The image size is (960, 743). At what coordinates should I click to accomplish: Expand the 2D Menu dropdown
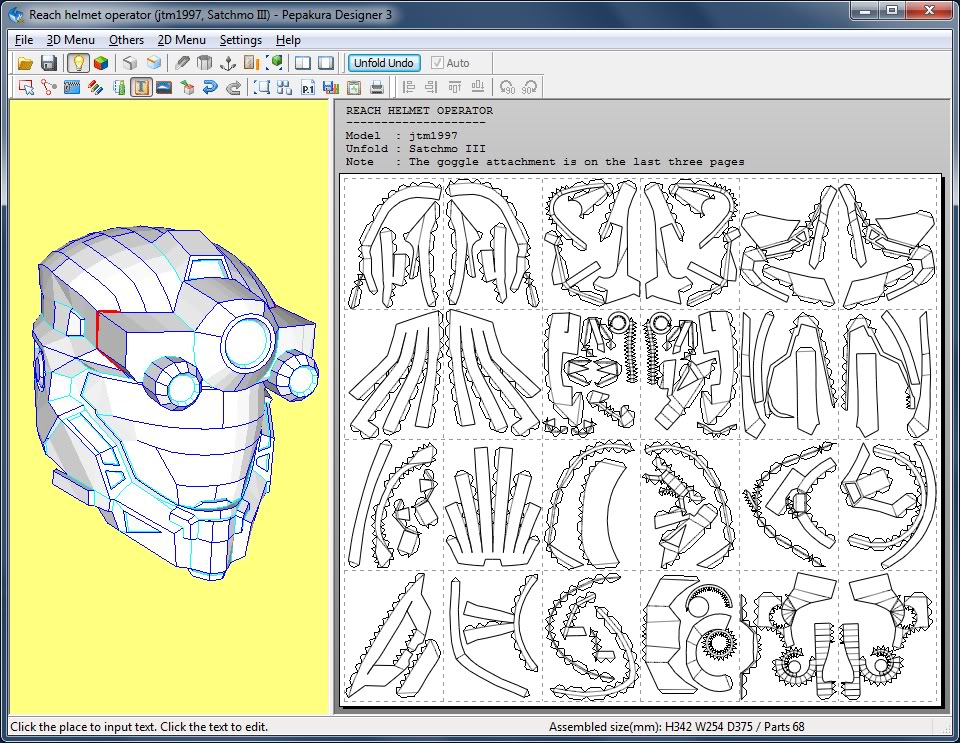coord(181,40)
